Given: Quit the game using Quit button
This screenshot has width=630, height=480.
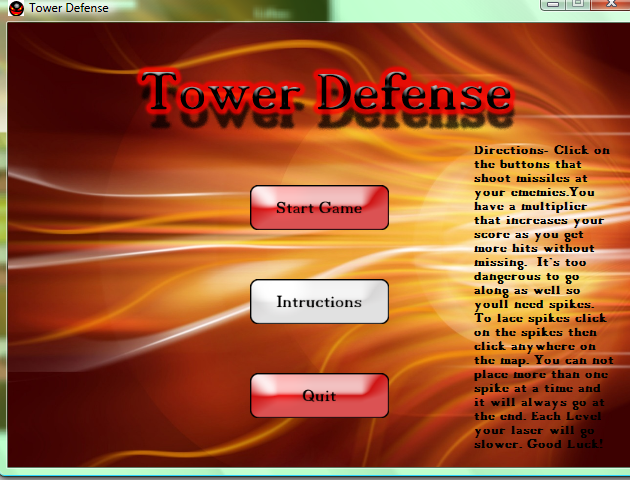Looking at the screenshot, I should pos(319,396).
